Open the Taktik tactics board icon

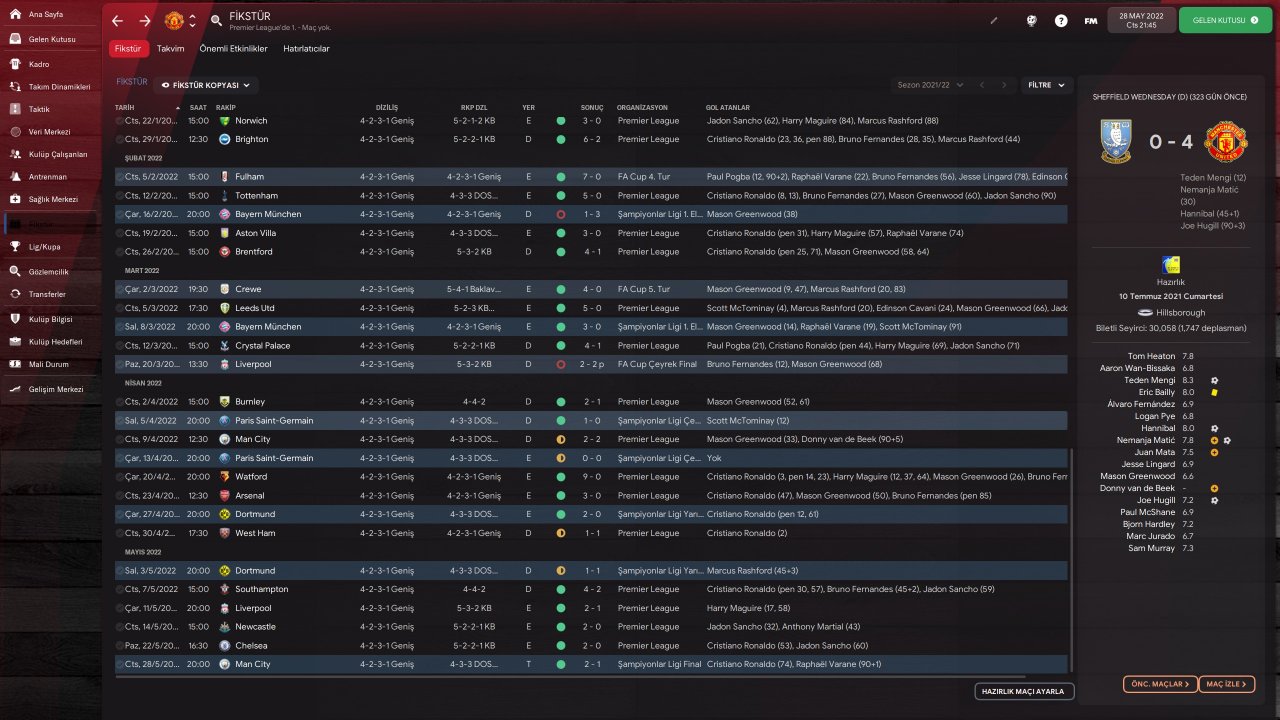(16, 109)
